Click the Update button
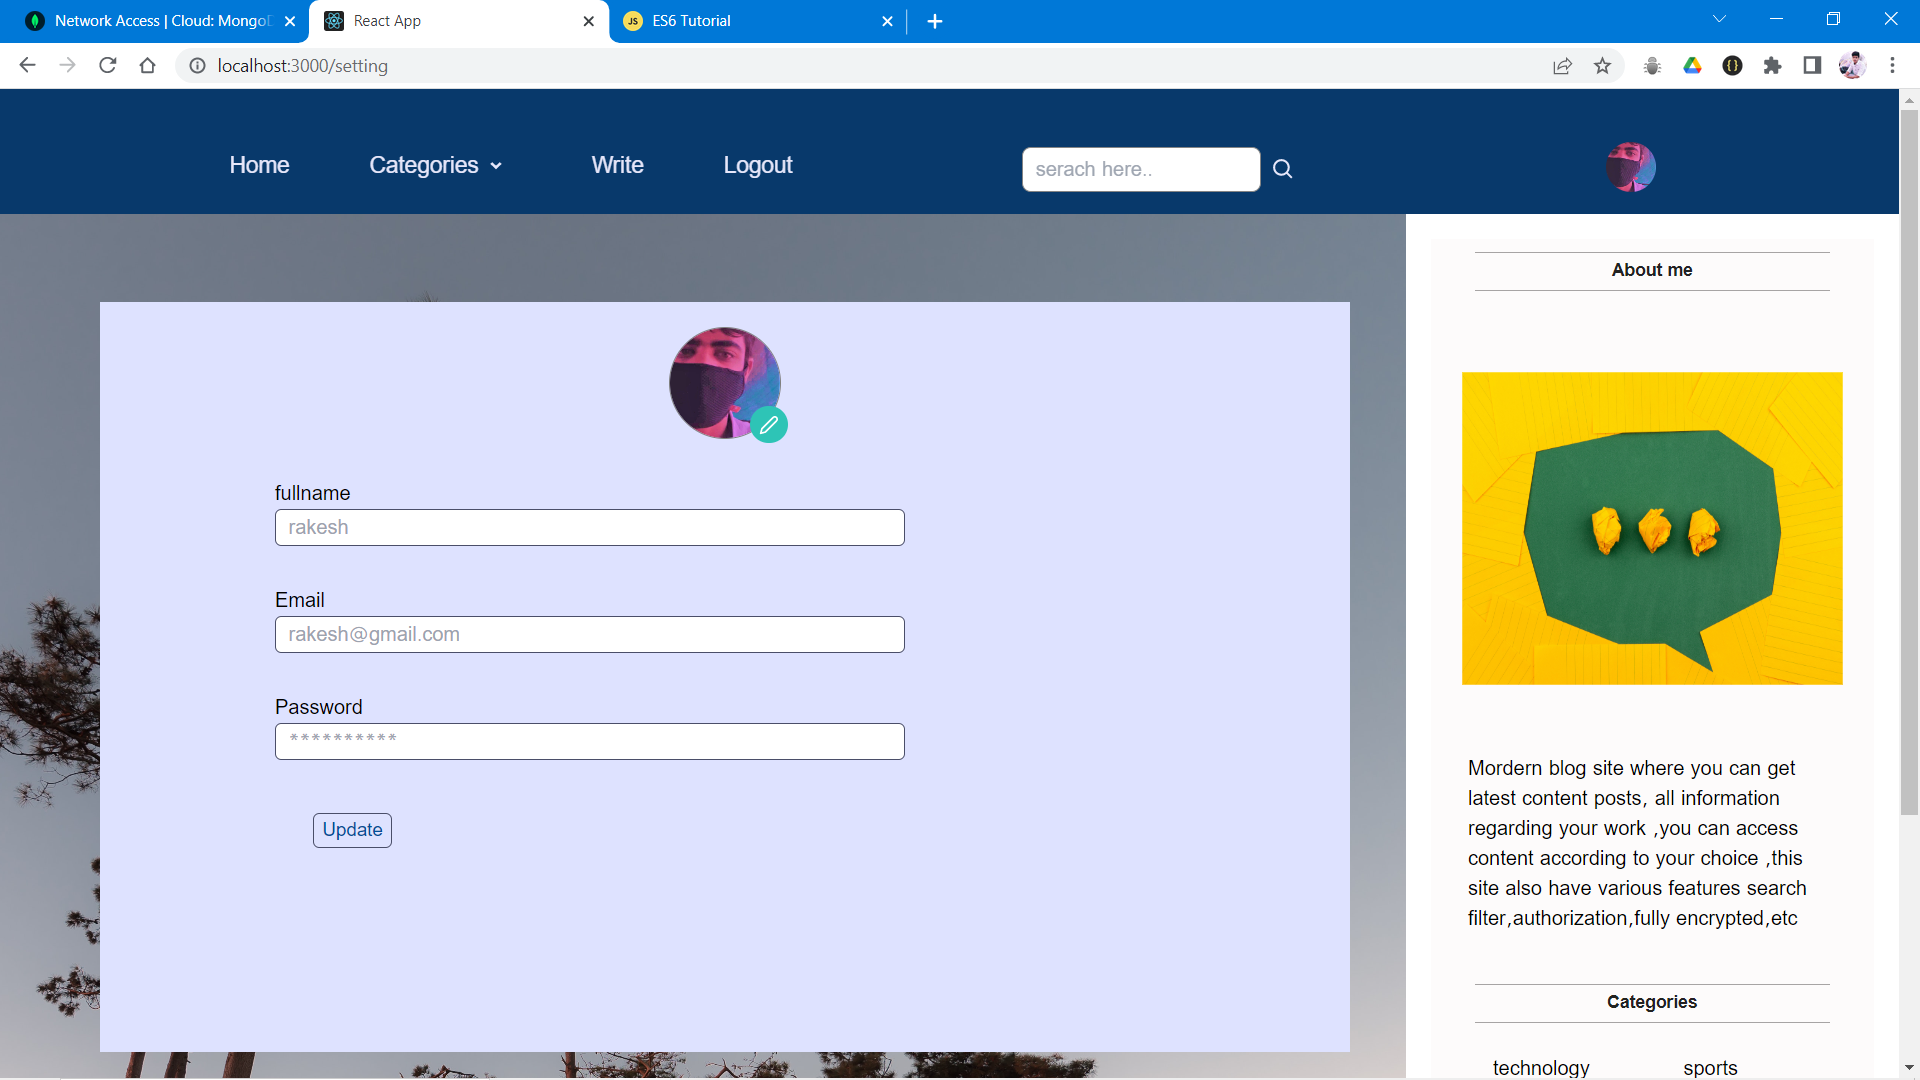Image resolution: width=1920 pixels, height=1080 pixels. click(x=352, y=830)
